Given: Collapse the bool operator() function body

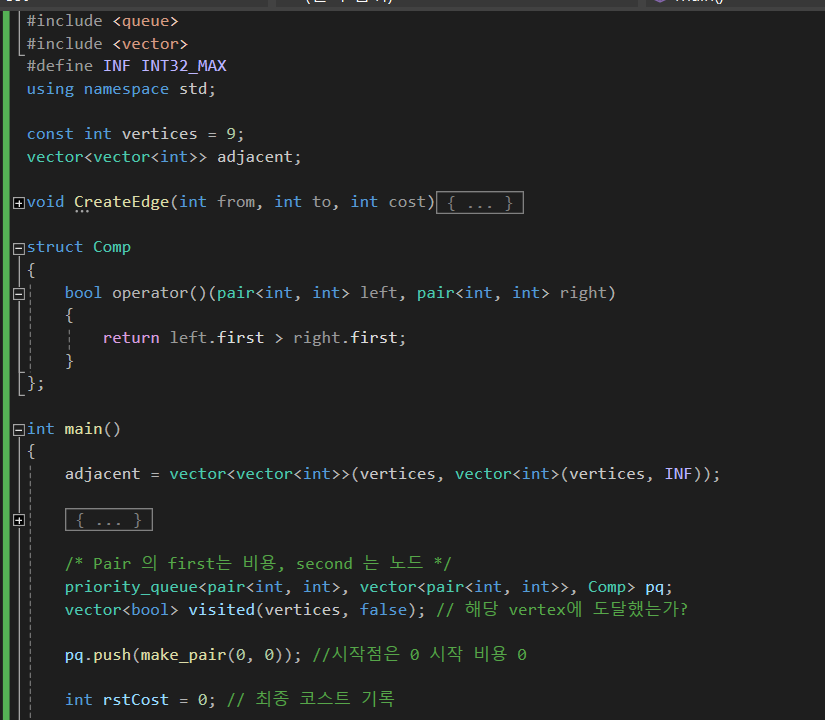Looking at the screenshot, I should [18, 294].
